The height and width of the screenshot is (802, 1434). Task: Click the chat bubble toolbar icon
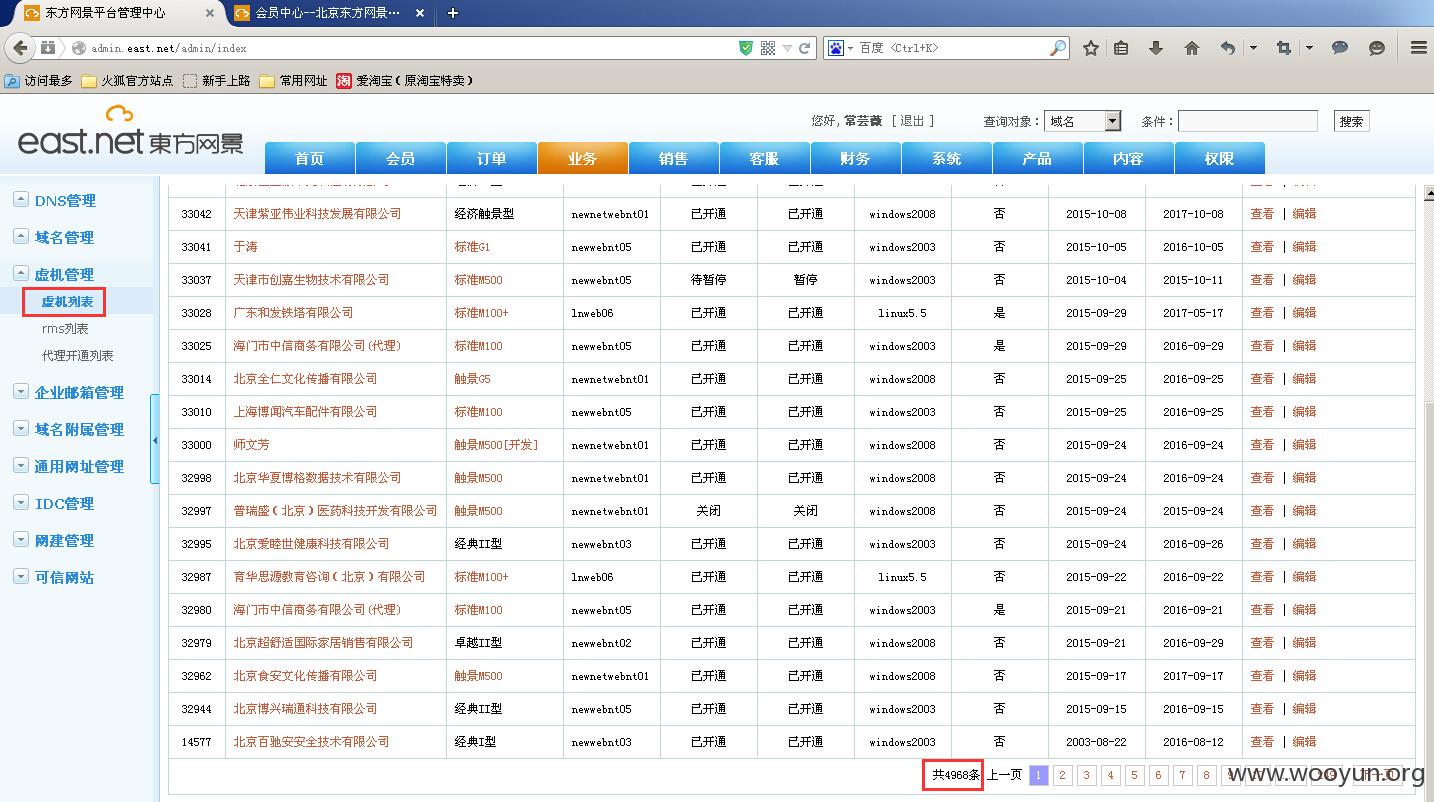(x=1341, y=48)
